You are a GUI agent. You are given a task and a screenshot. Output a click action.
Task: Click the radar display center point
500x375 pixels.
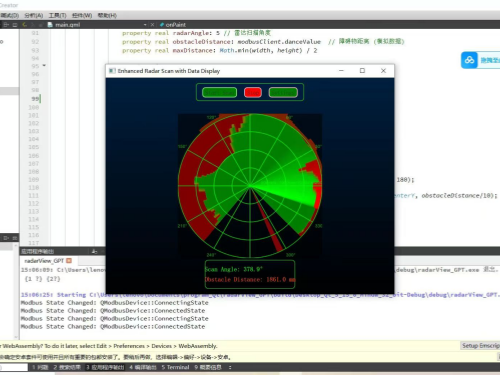[x=250, y=186]
